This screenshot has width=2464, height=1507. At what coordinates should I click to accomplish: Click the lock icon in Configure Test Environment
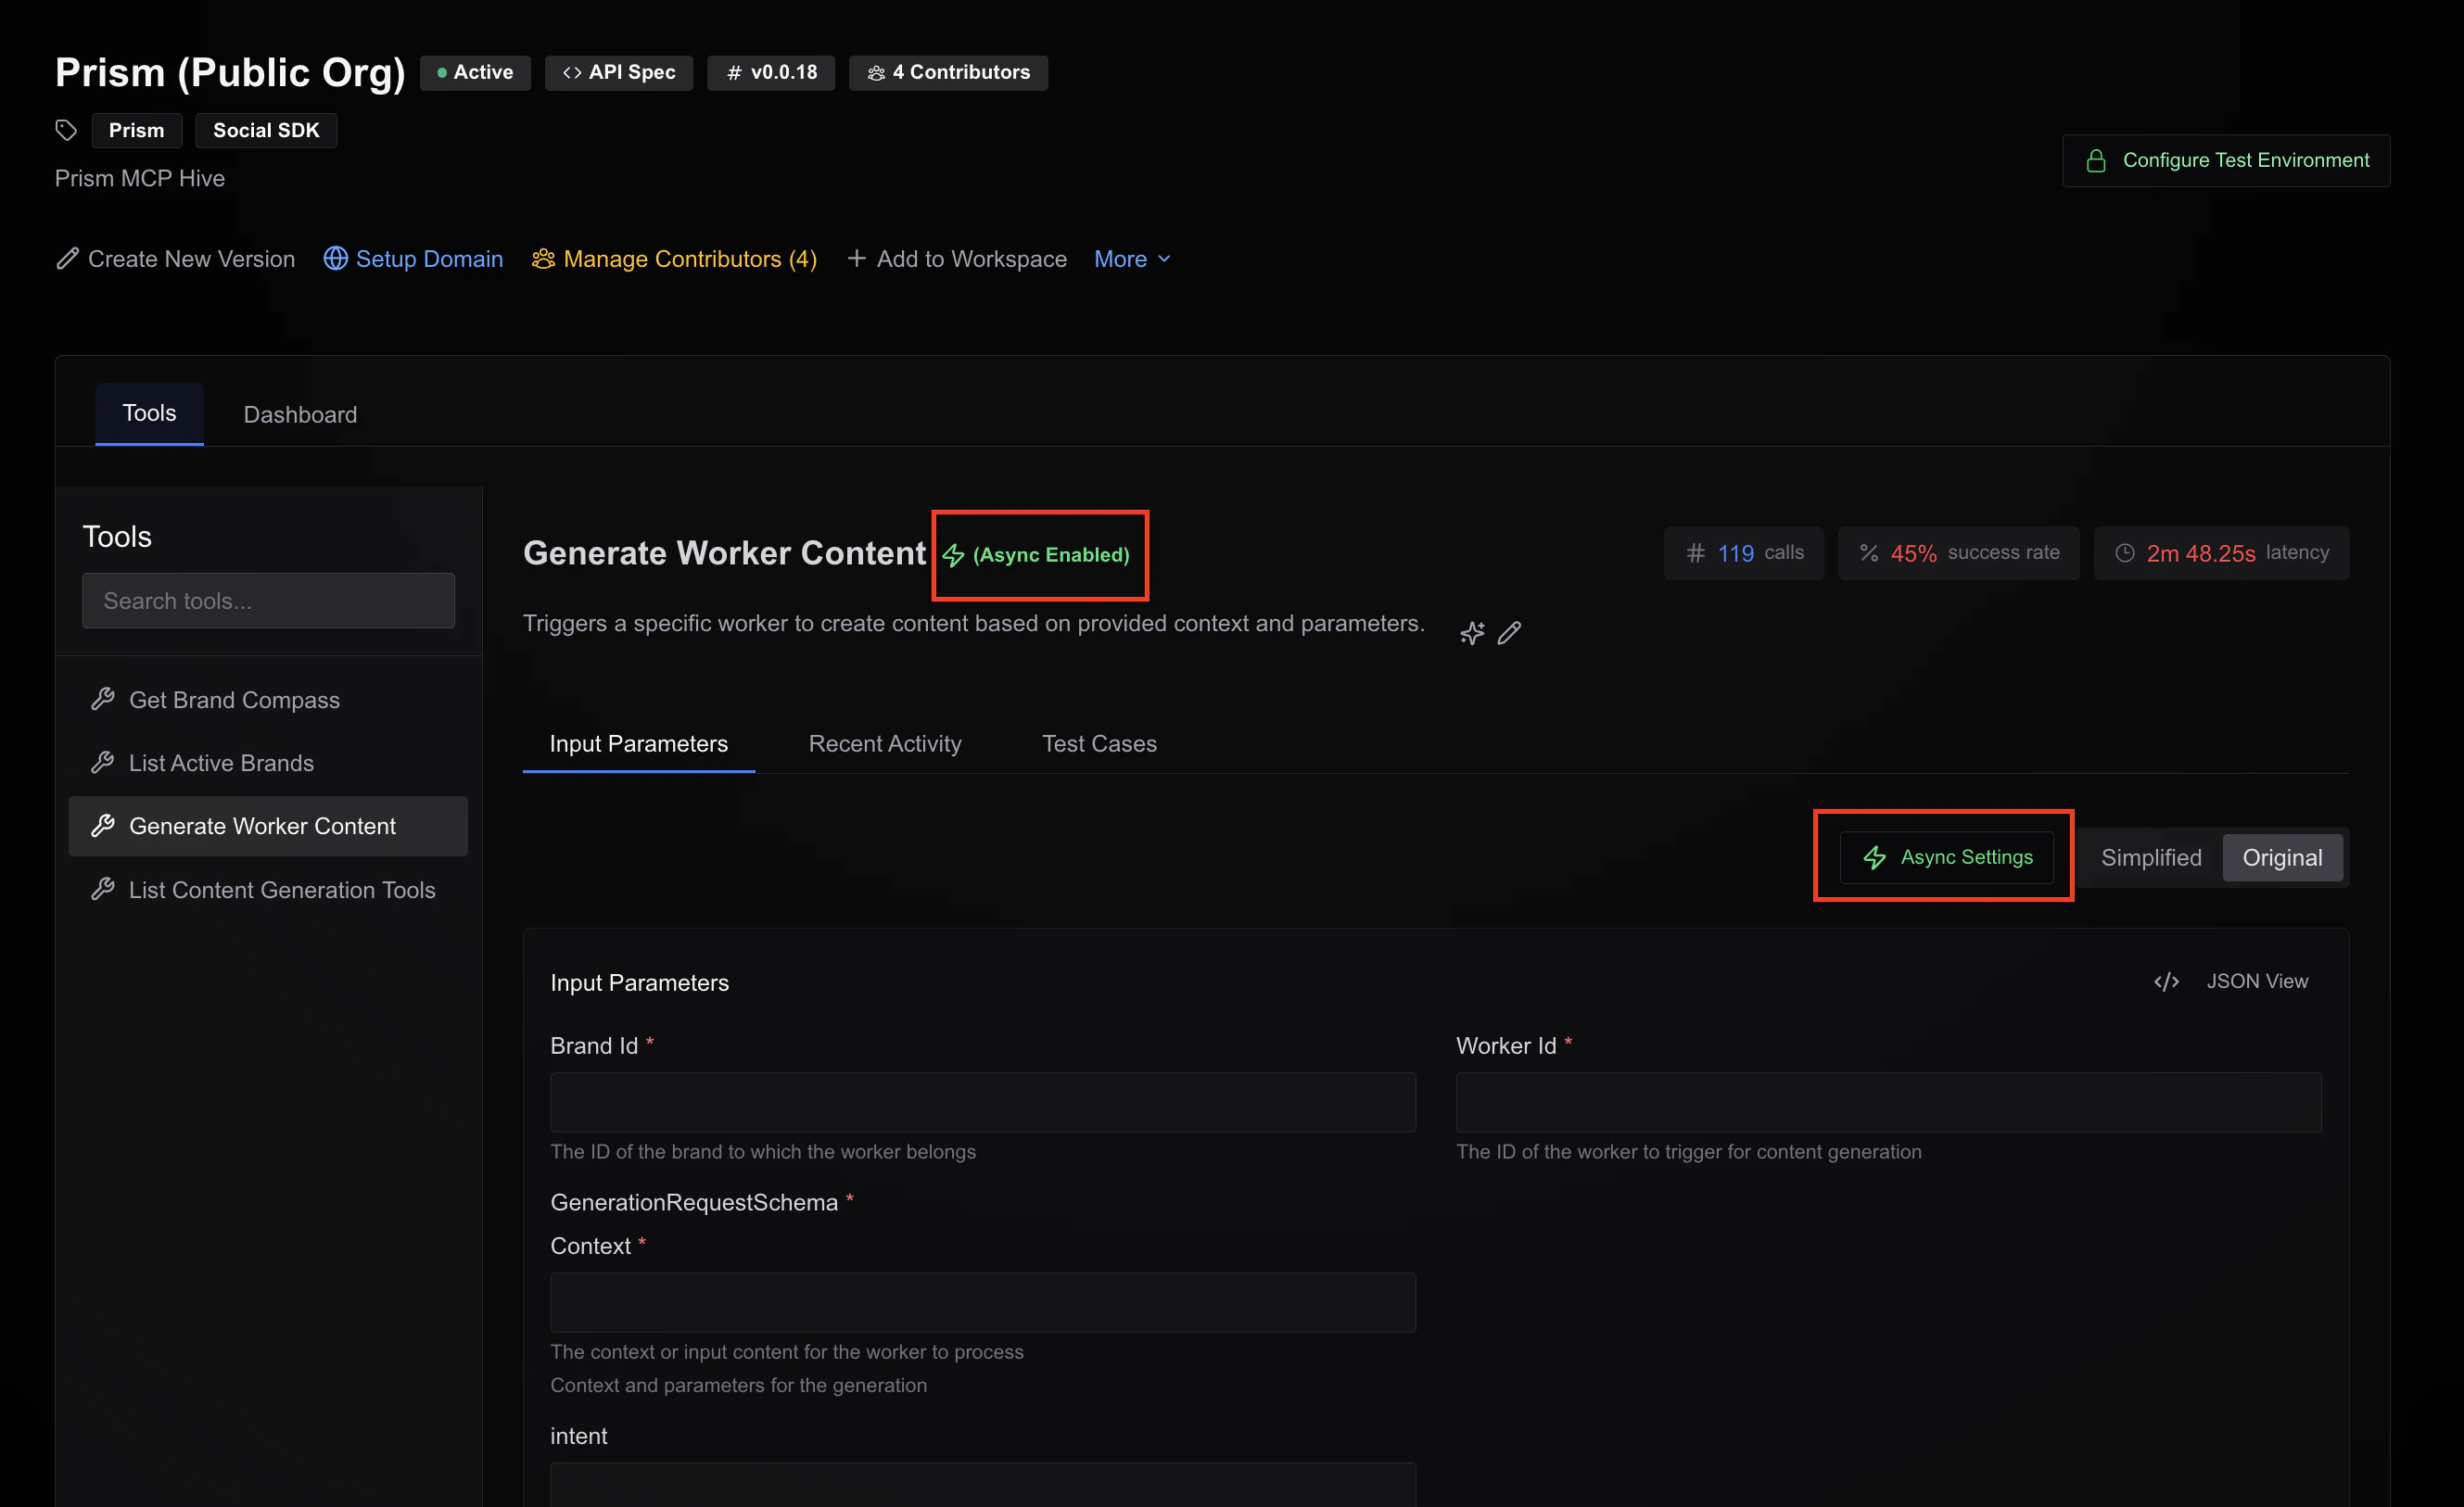coord(2096,161)
